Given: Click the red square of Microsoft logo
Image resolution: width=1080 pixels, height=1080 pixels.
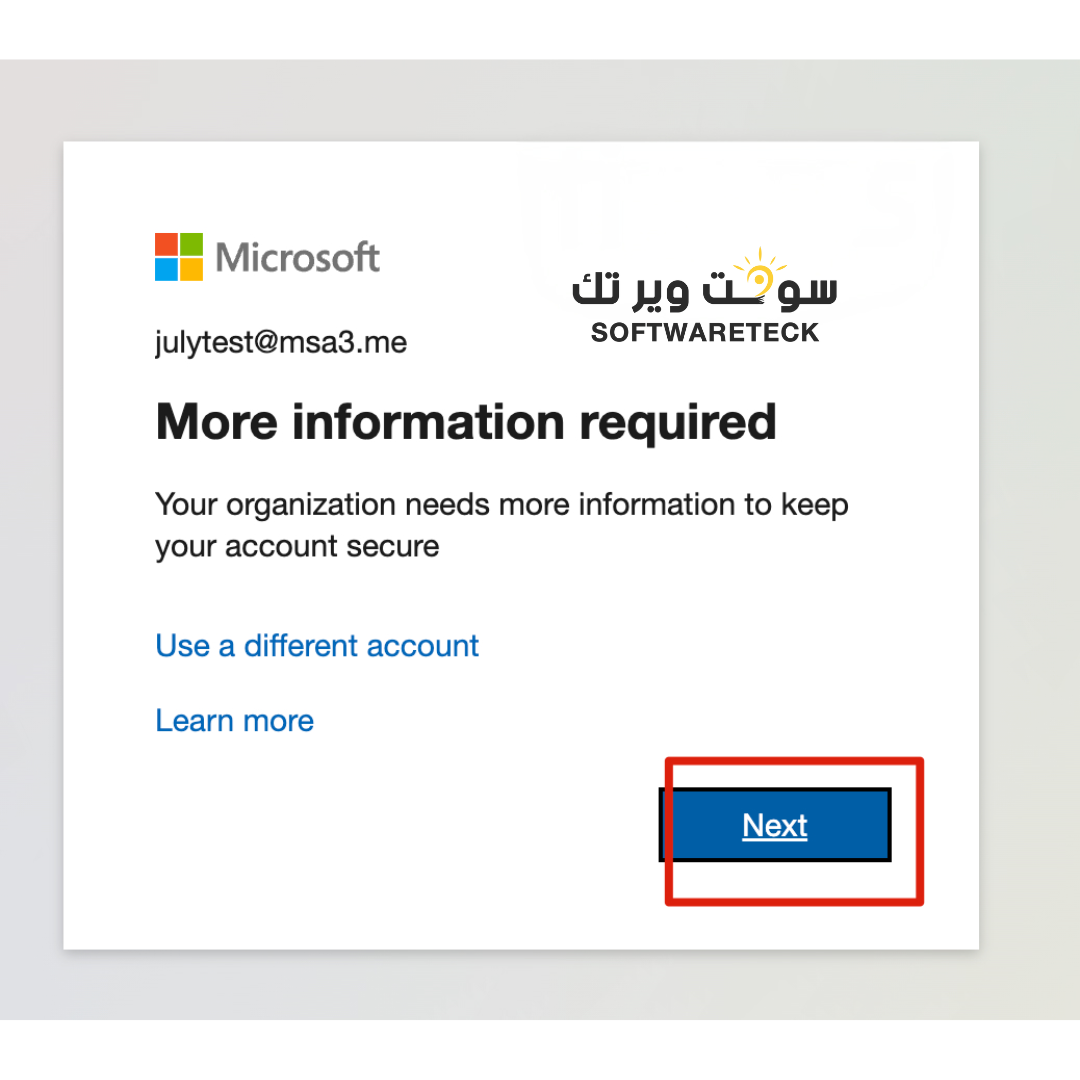Looking at the screenshot, I should coord(167,245).
